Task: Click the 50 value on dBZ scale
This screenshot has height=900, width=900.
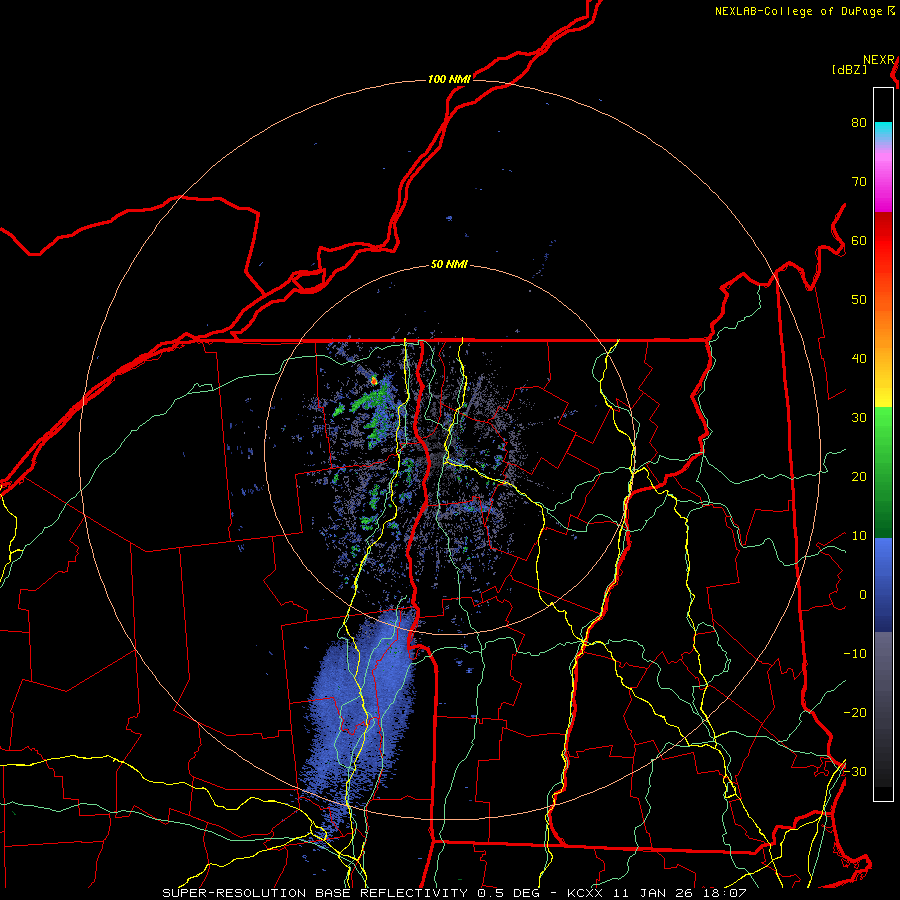Action: pos(859,300)
